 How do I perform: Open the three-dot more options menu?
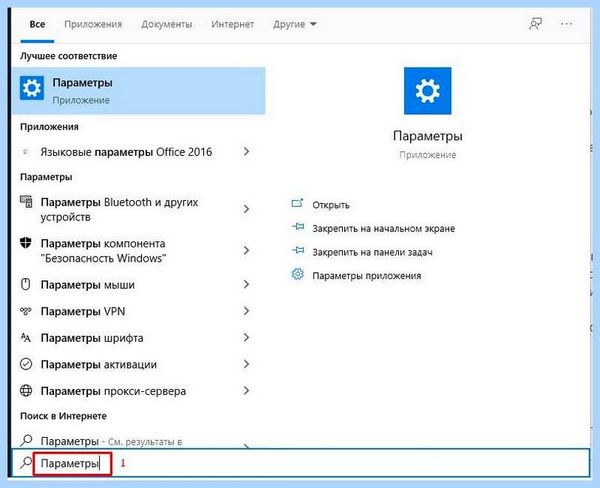[x=566, y=24]
